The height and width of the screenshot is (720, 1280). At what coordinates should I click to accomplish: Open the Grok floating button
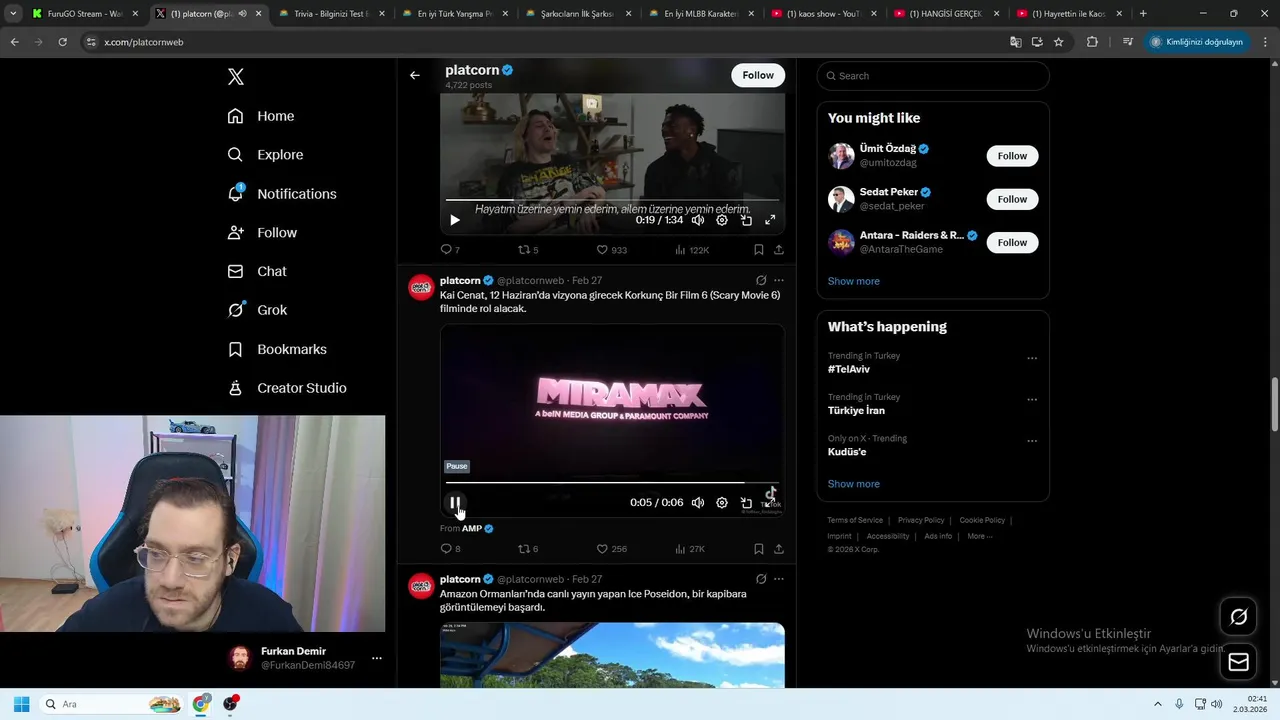coord(1238,617)
